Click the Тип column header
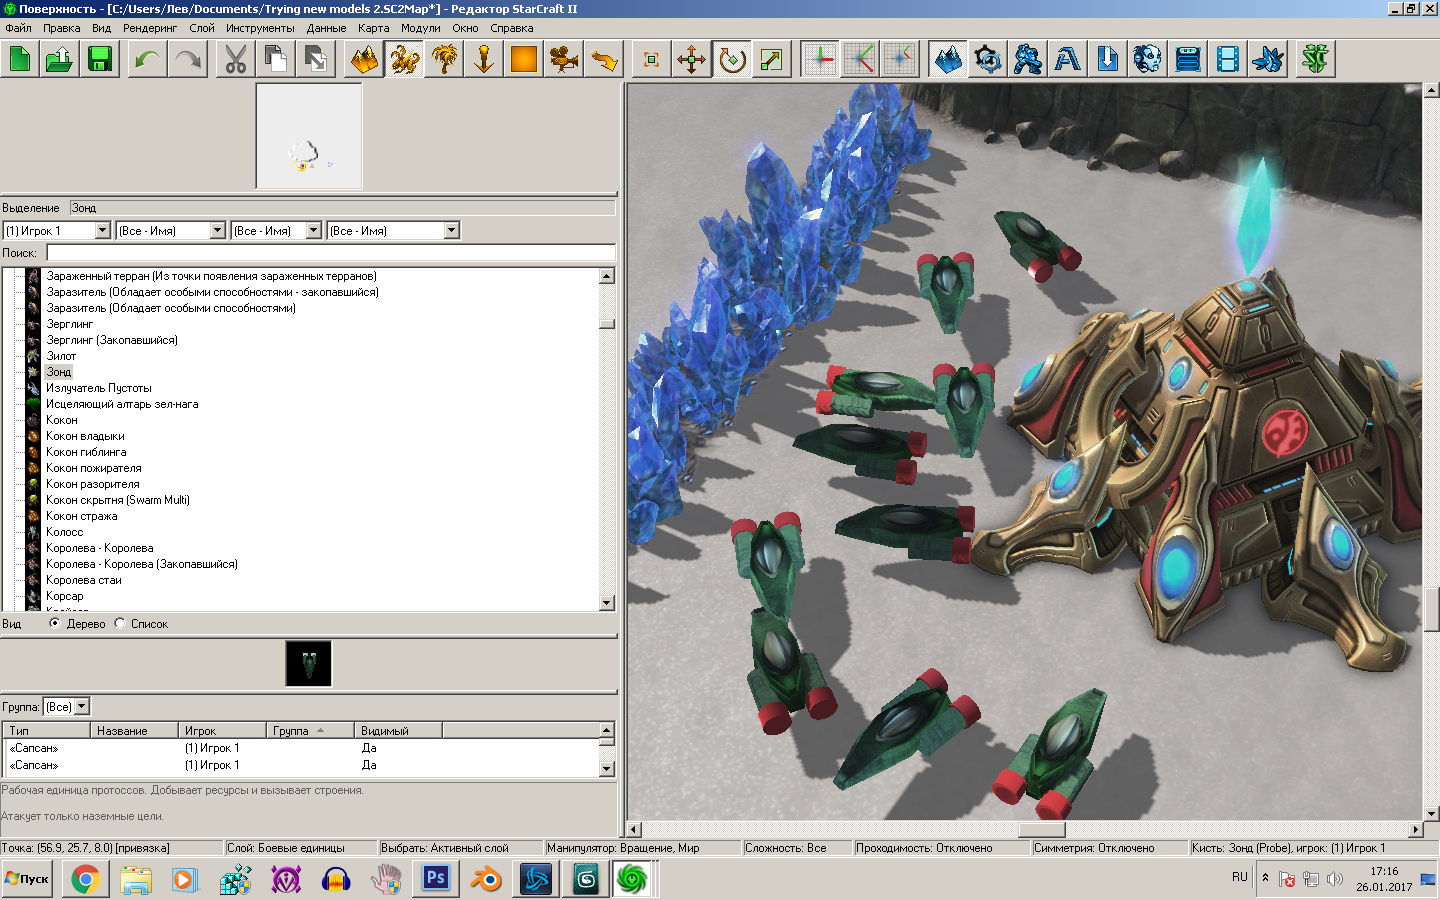1440x900 pixels. [46, 731]
